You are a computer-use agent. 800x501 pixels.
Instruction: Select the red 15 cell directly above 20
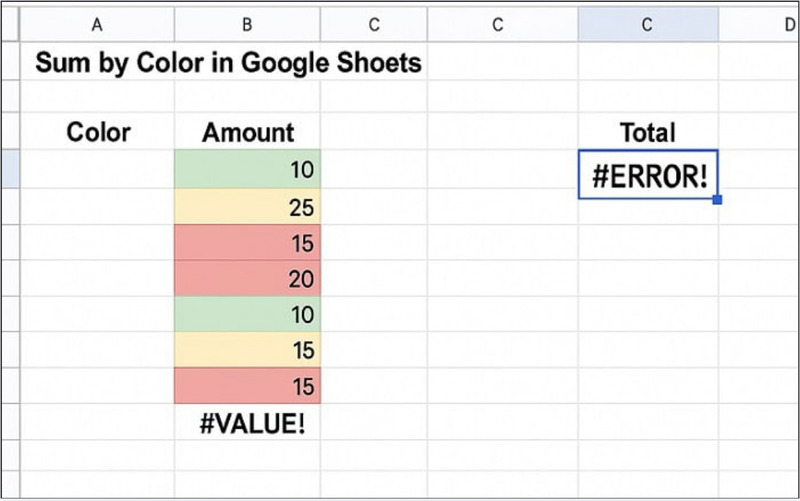247,243
